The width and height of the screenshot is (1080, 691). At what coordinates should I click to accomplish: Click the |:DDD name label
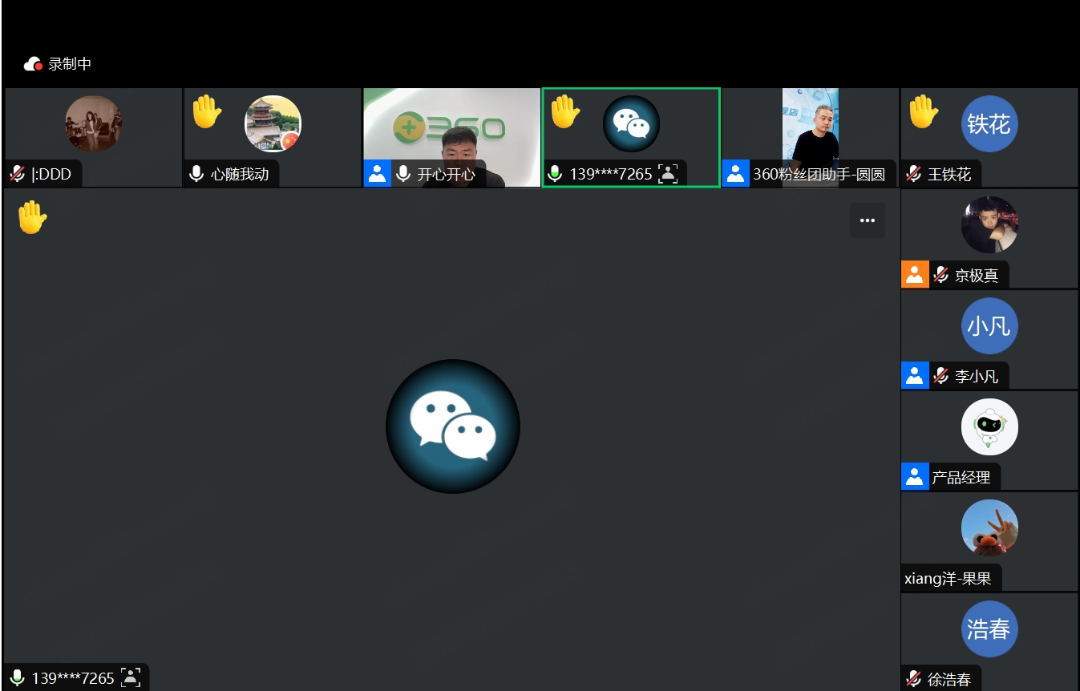(51, 174)
